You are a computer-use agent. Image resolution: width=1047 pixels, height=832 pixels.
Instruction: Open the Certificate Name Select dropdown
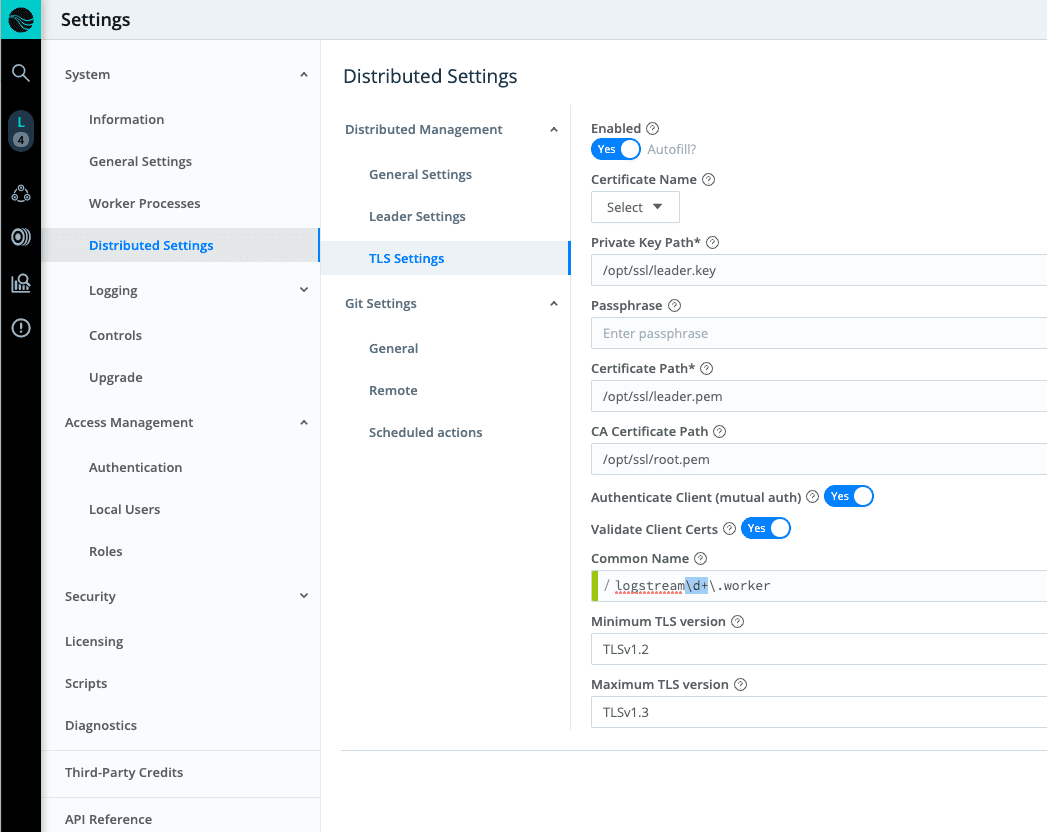(x=635, y=207)
